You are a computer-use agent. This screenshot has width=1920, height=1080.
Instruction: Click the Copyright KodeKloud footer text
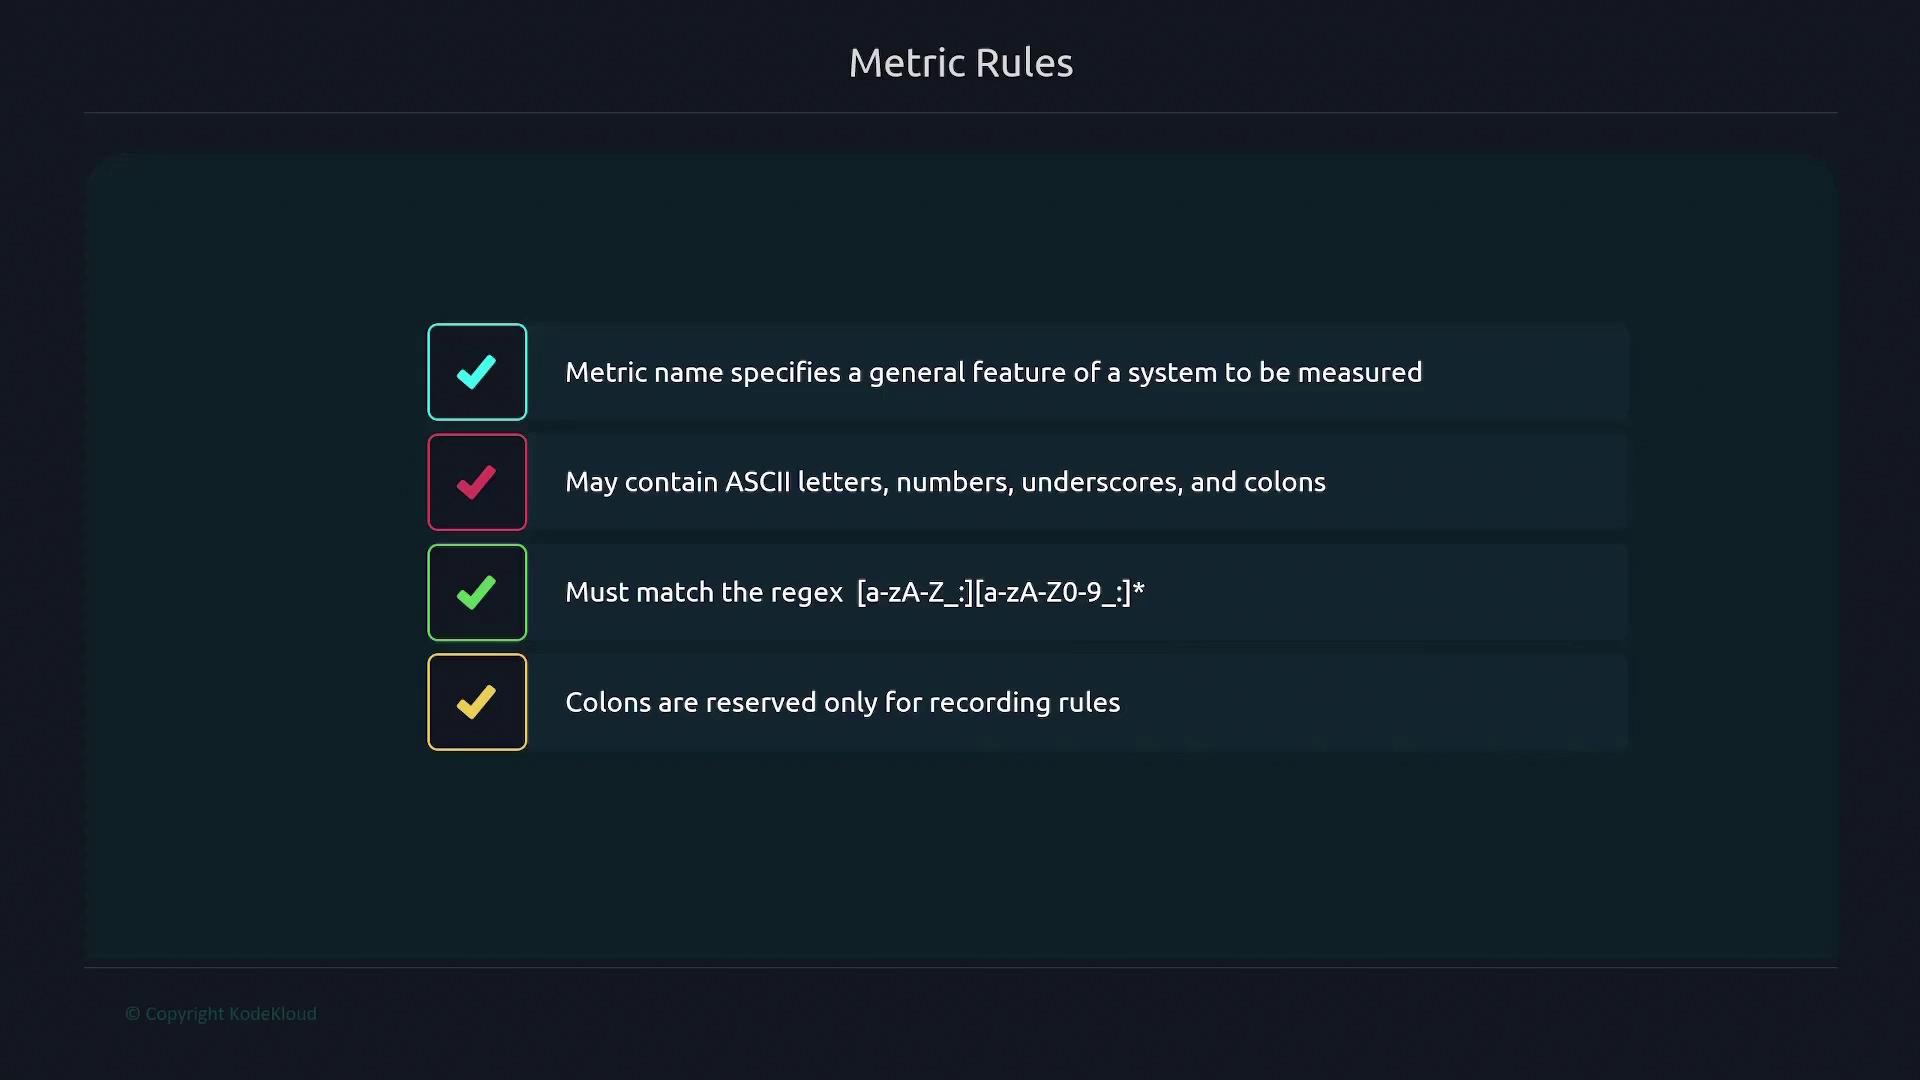[x=221, y=1014]
